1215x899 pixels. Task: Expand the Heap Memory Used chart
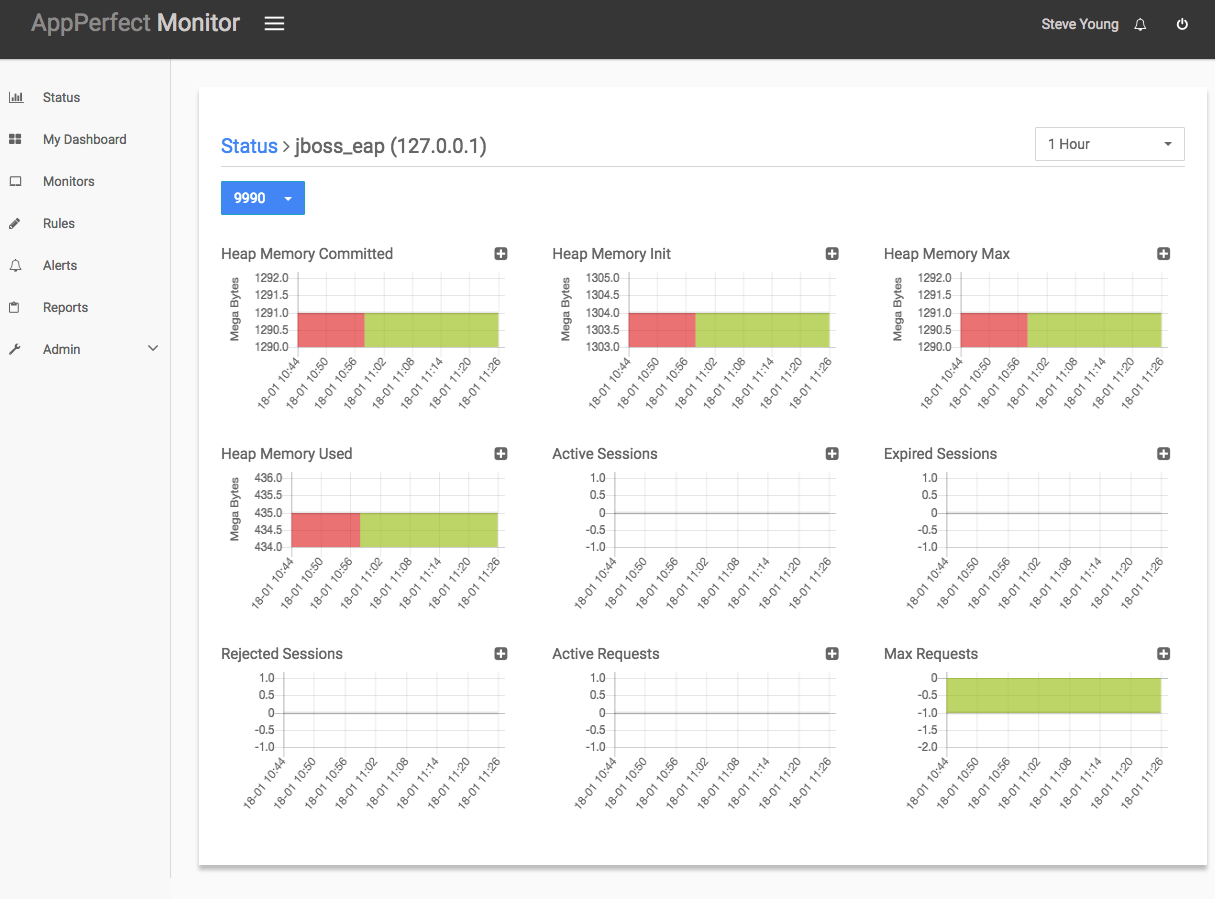501,454
